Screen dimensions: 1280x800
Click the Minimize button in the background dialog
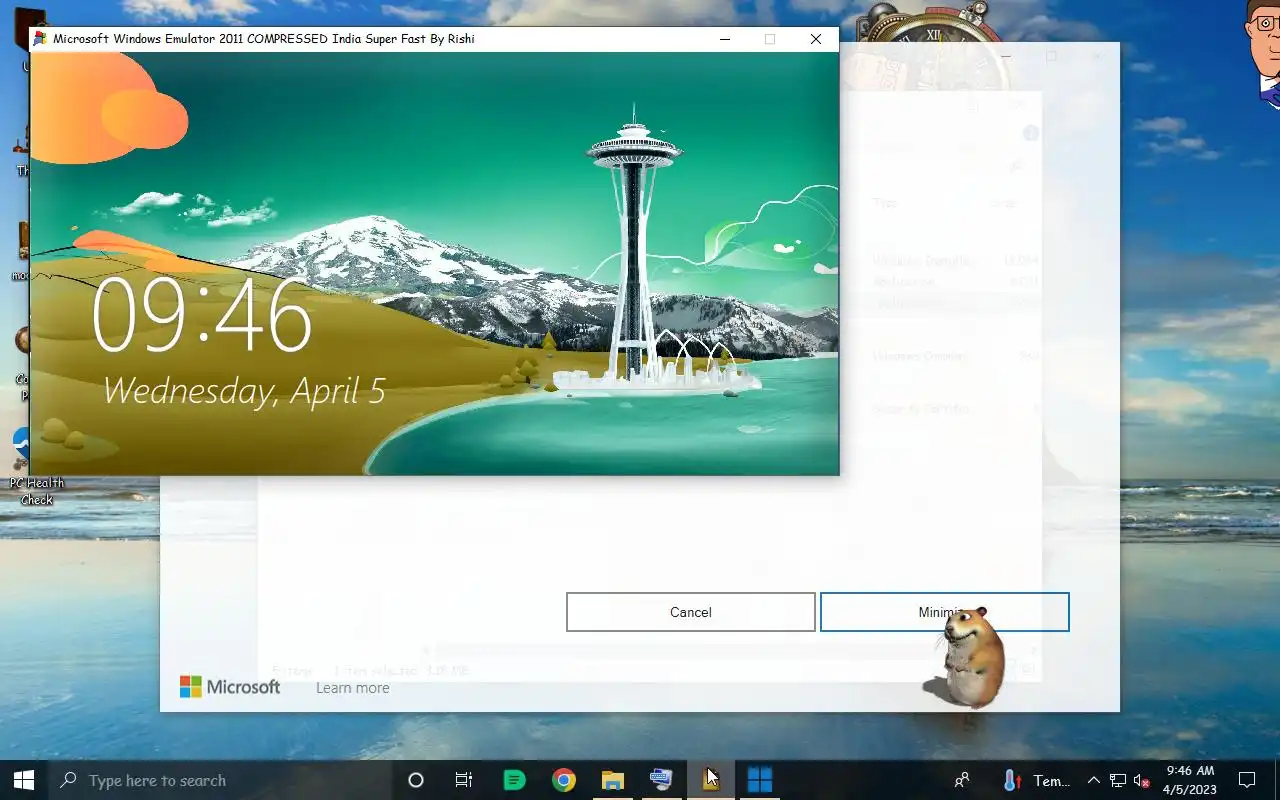tap(944, 612)
